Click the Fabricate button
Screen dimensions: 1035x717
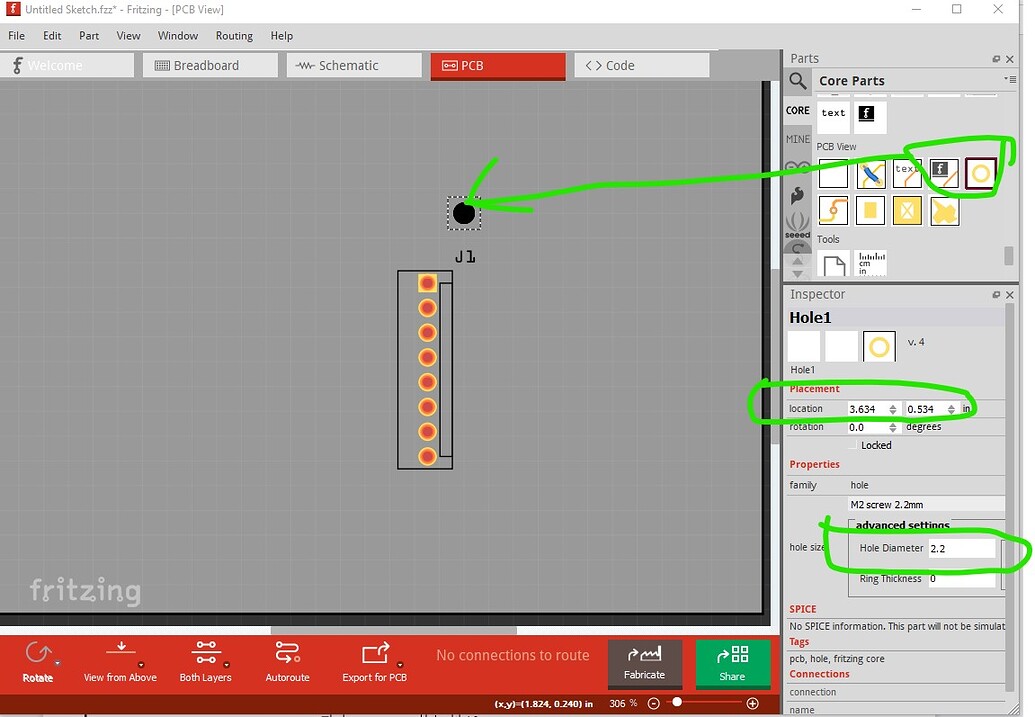[644, 662]
